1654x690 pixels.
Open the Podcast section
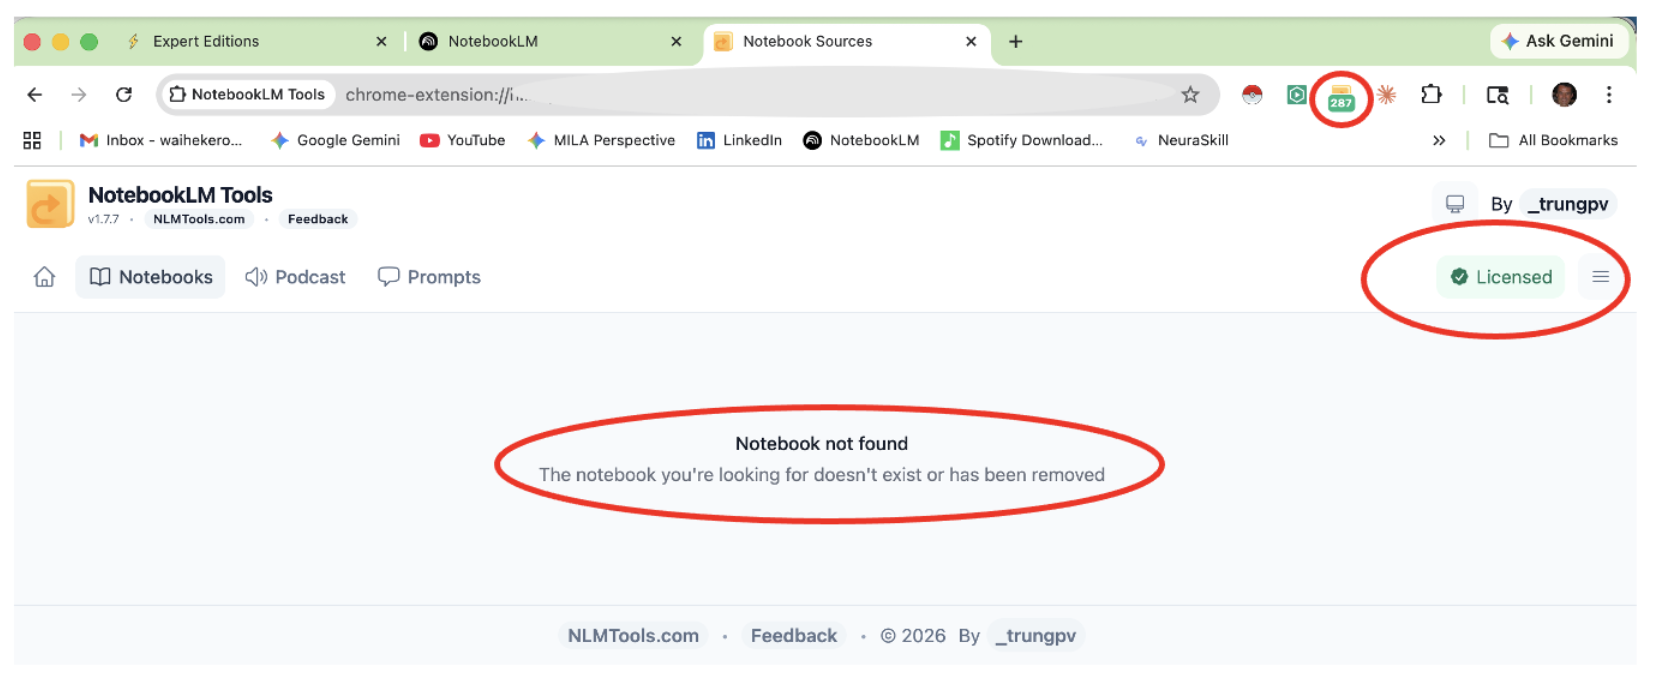click(295, 277)
